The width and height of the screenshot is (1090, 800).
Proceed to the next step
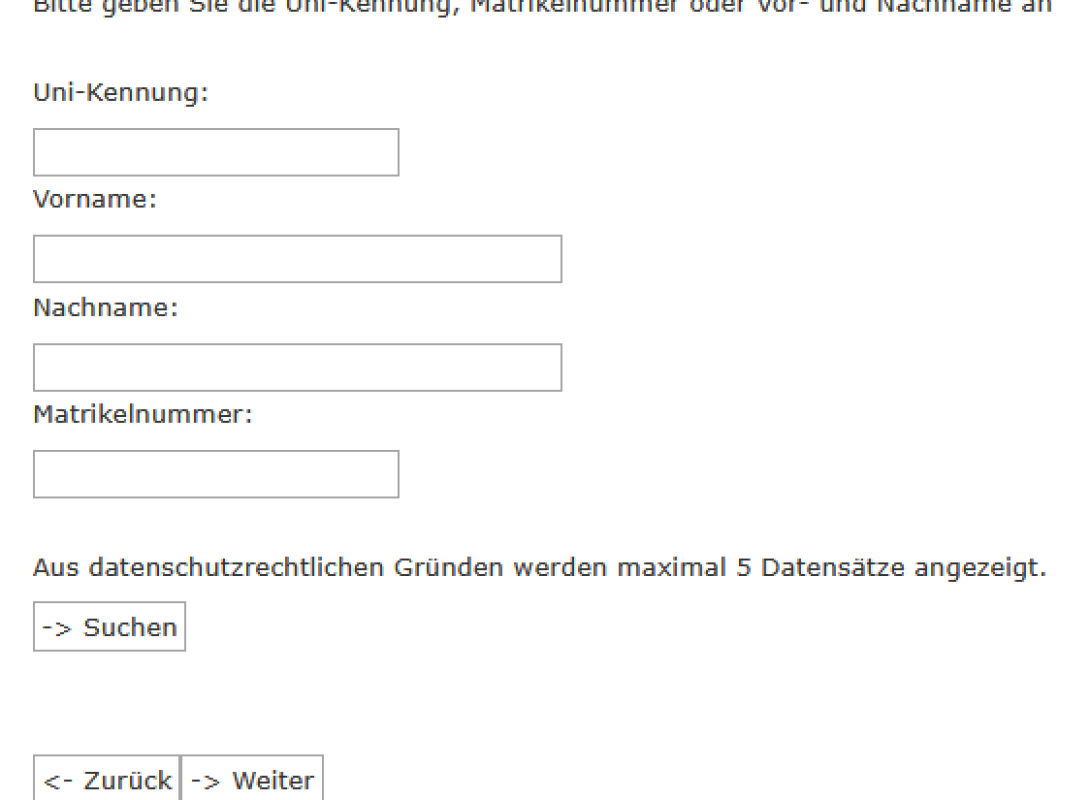[252, 780]
